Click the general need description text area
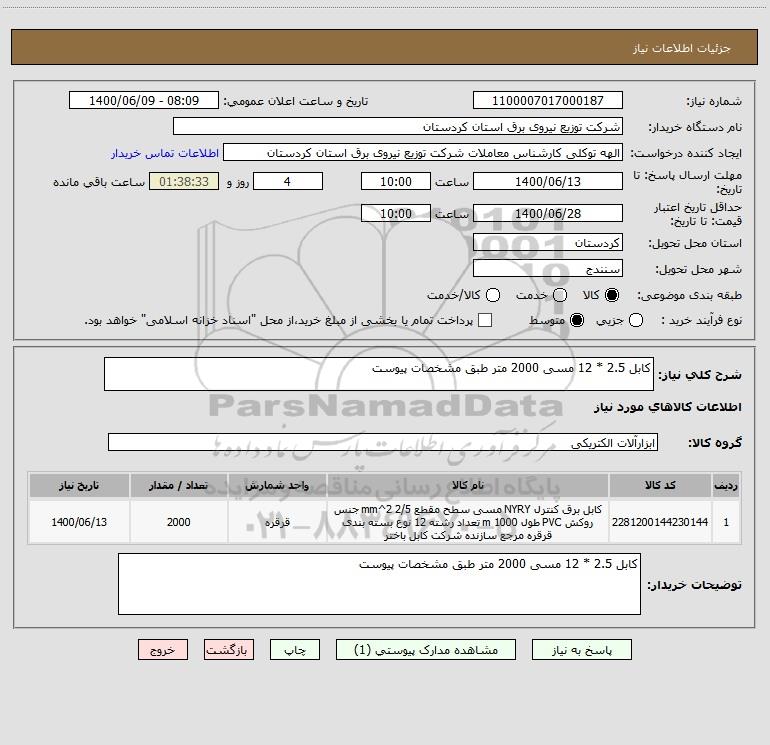The image size is (770, 745). (379, 374)
